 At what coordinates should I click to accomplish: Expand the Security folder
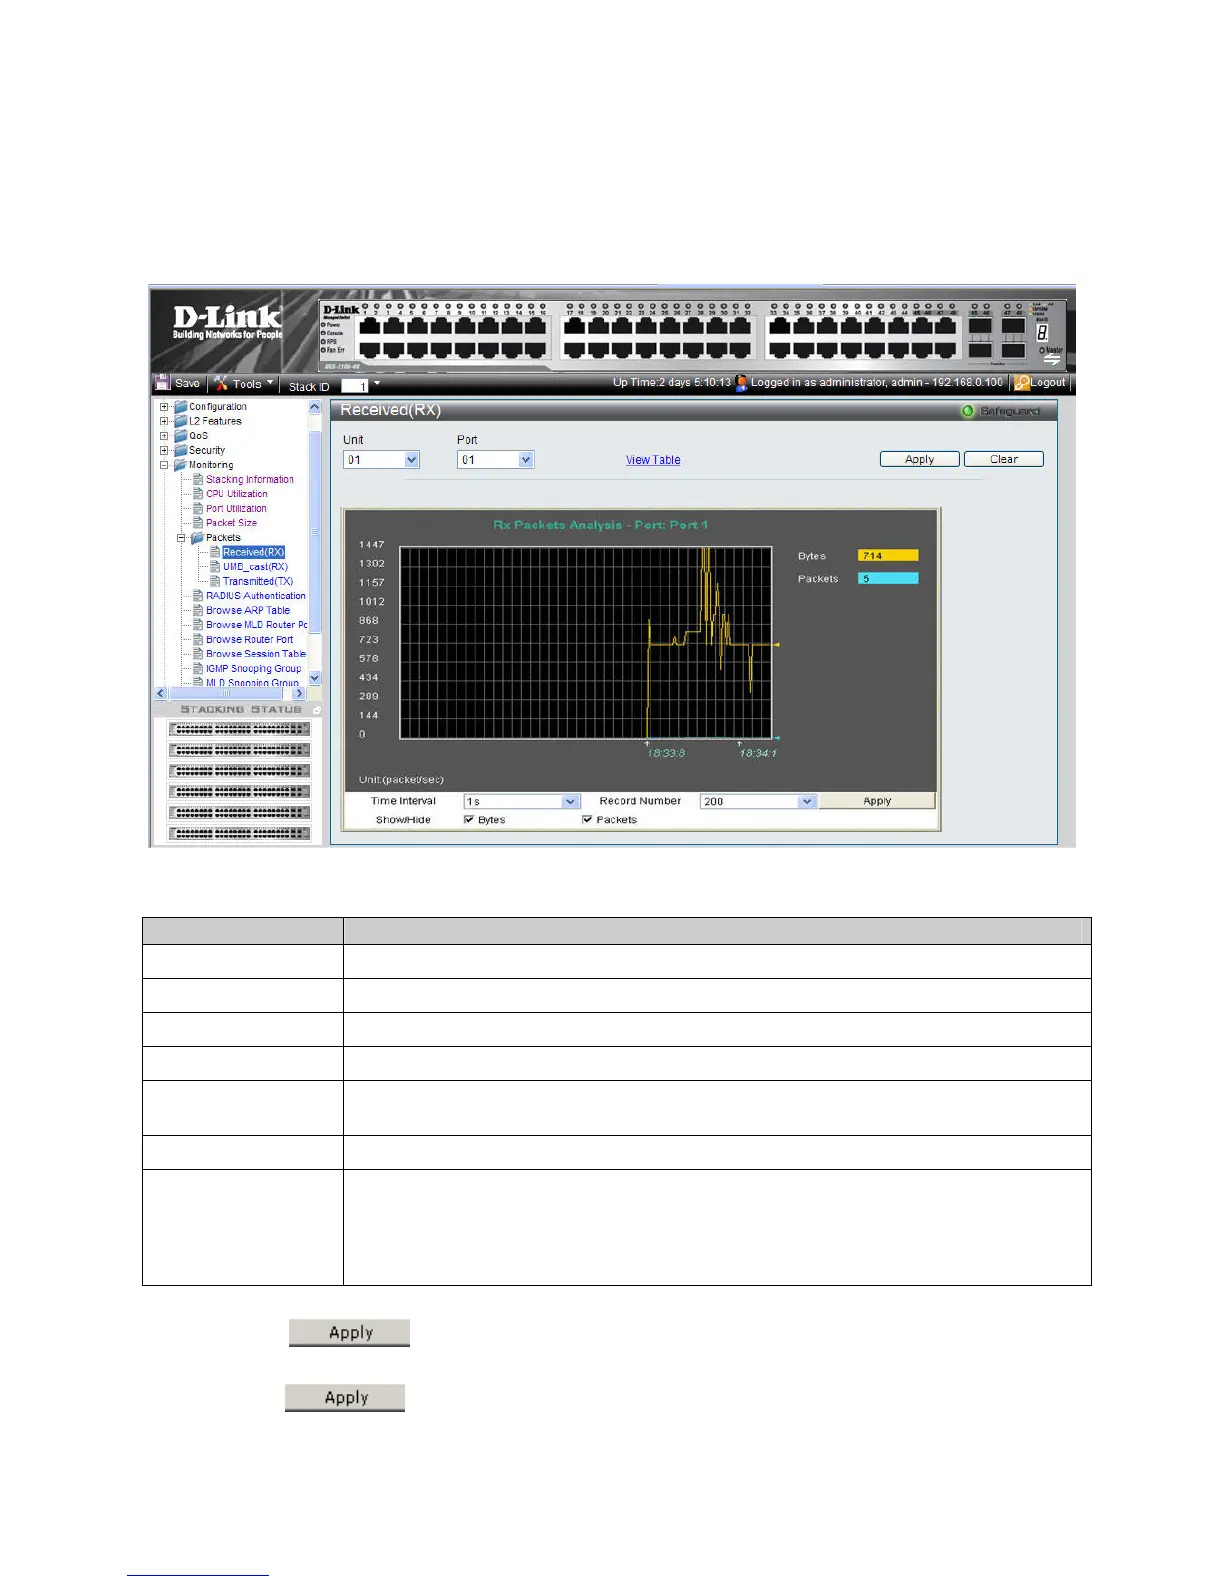coord(164,450)
